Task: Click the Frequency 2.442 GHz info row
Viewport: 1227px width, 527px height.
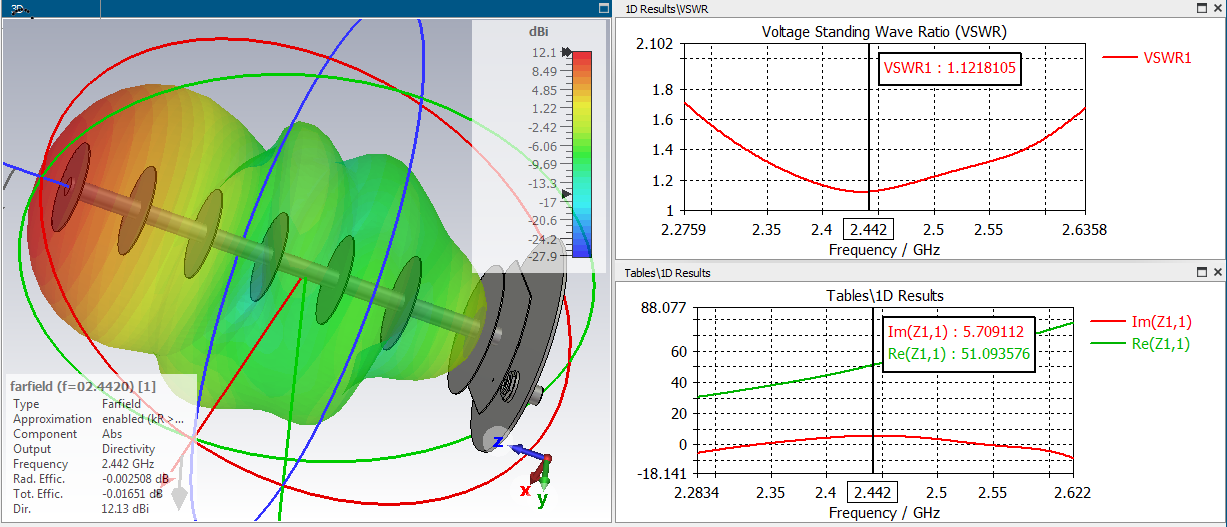Action: click(x=83, y=464)
